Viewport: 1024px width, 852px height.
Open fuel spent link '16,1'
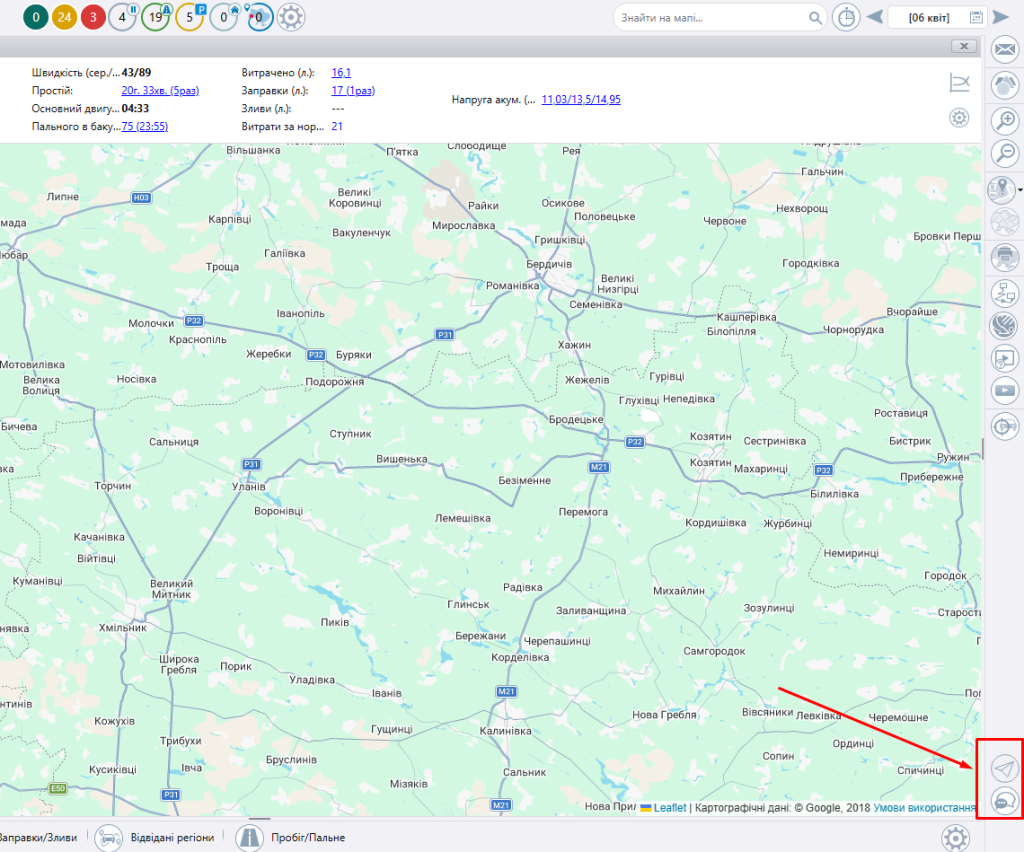[341, 72]
